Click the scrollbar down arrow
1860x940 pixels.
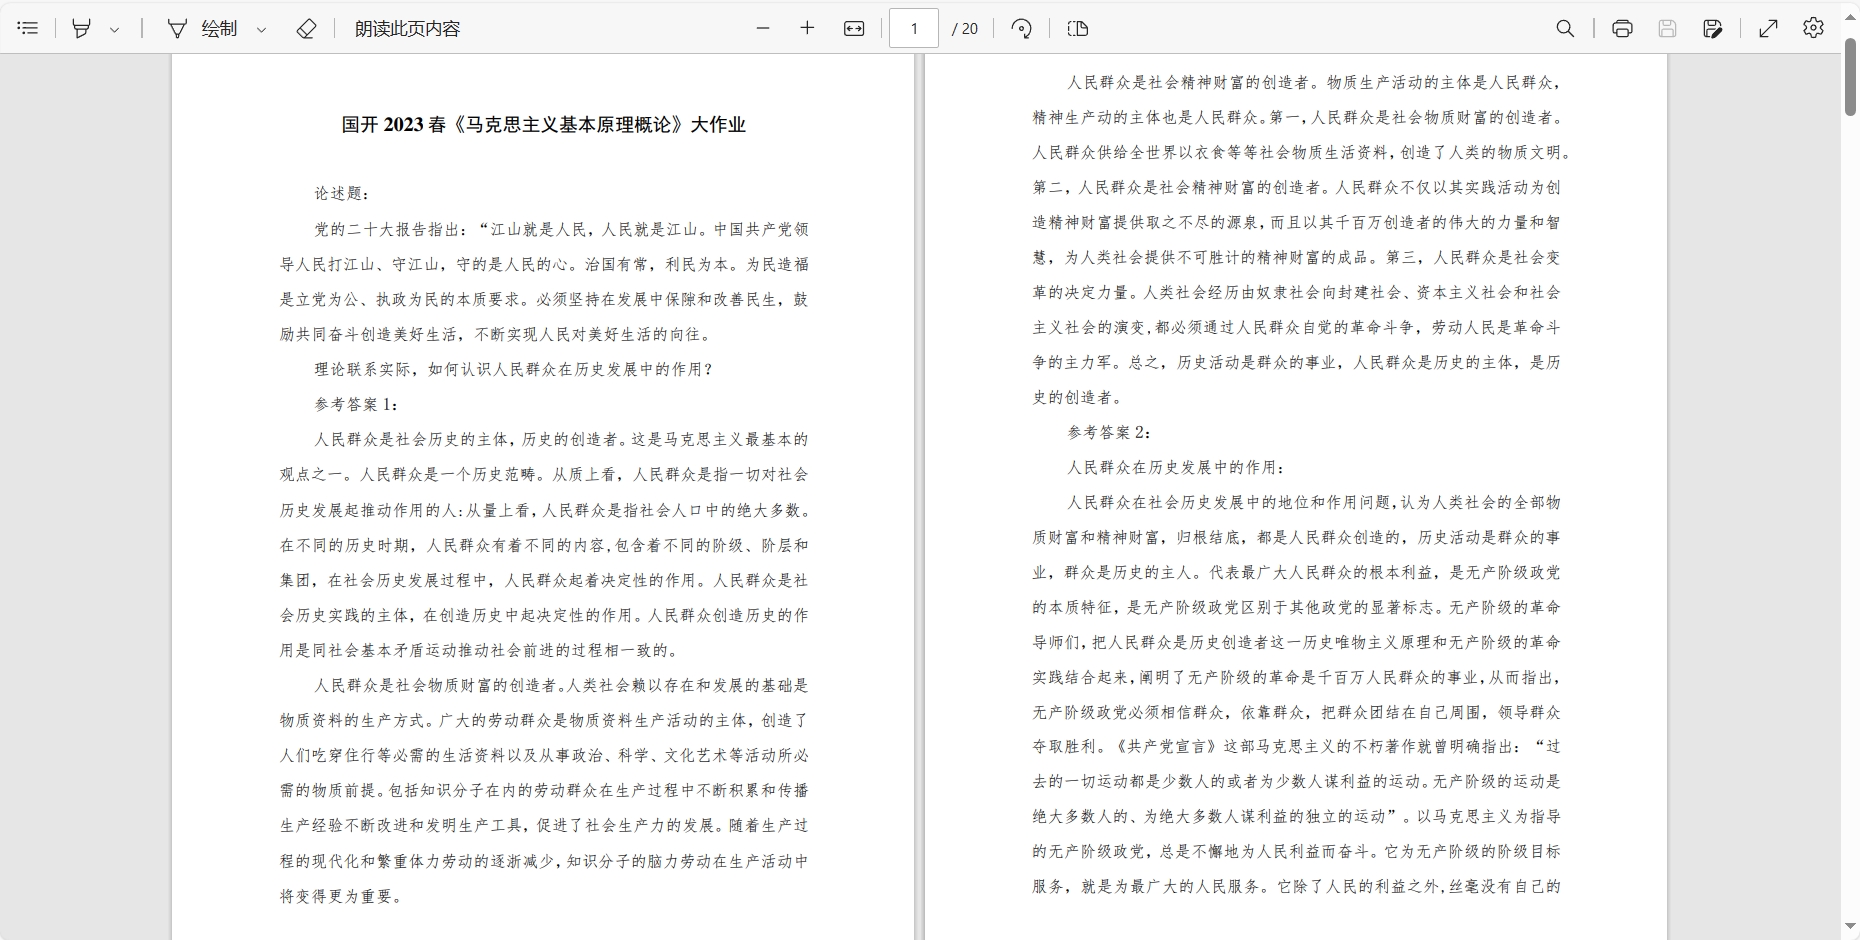(x=1850, y=927)
